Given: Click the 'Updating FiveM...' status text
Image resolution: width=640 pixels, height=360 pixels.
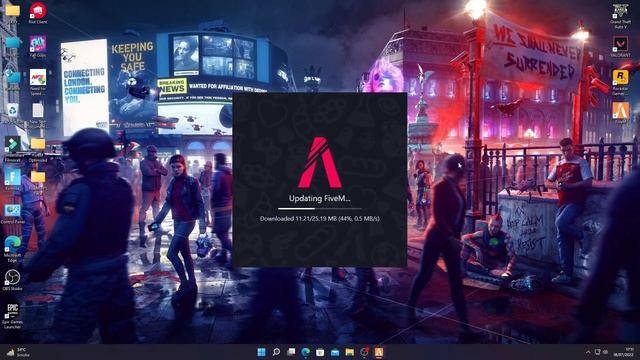Looking at the screenshot, I should click(320, 198).
